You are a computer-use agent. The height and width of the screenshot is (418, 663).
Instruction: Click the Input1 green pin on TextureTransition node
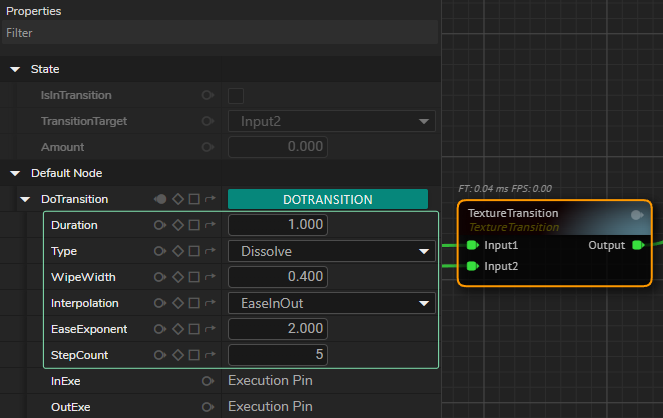point(473,246)
